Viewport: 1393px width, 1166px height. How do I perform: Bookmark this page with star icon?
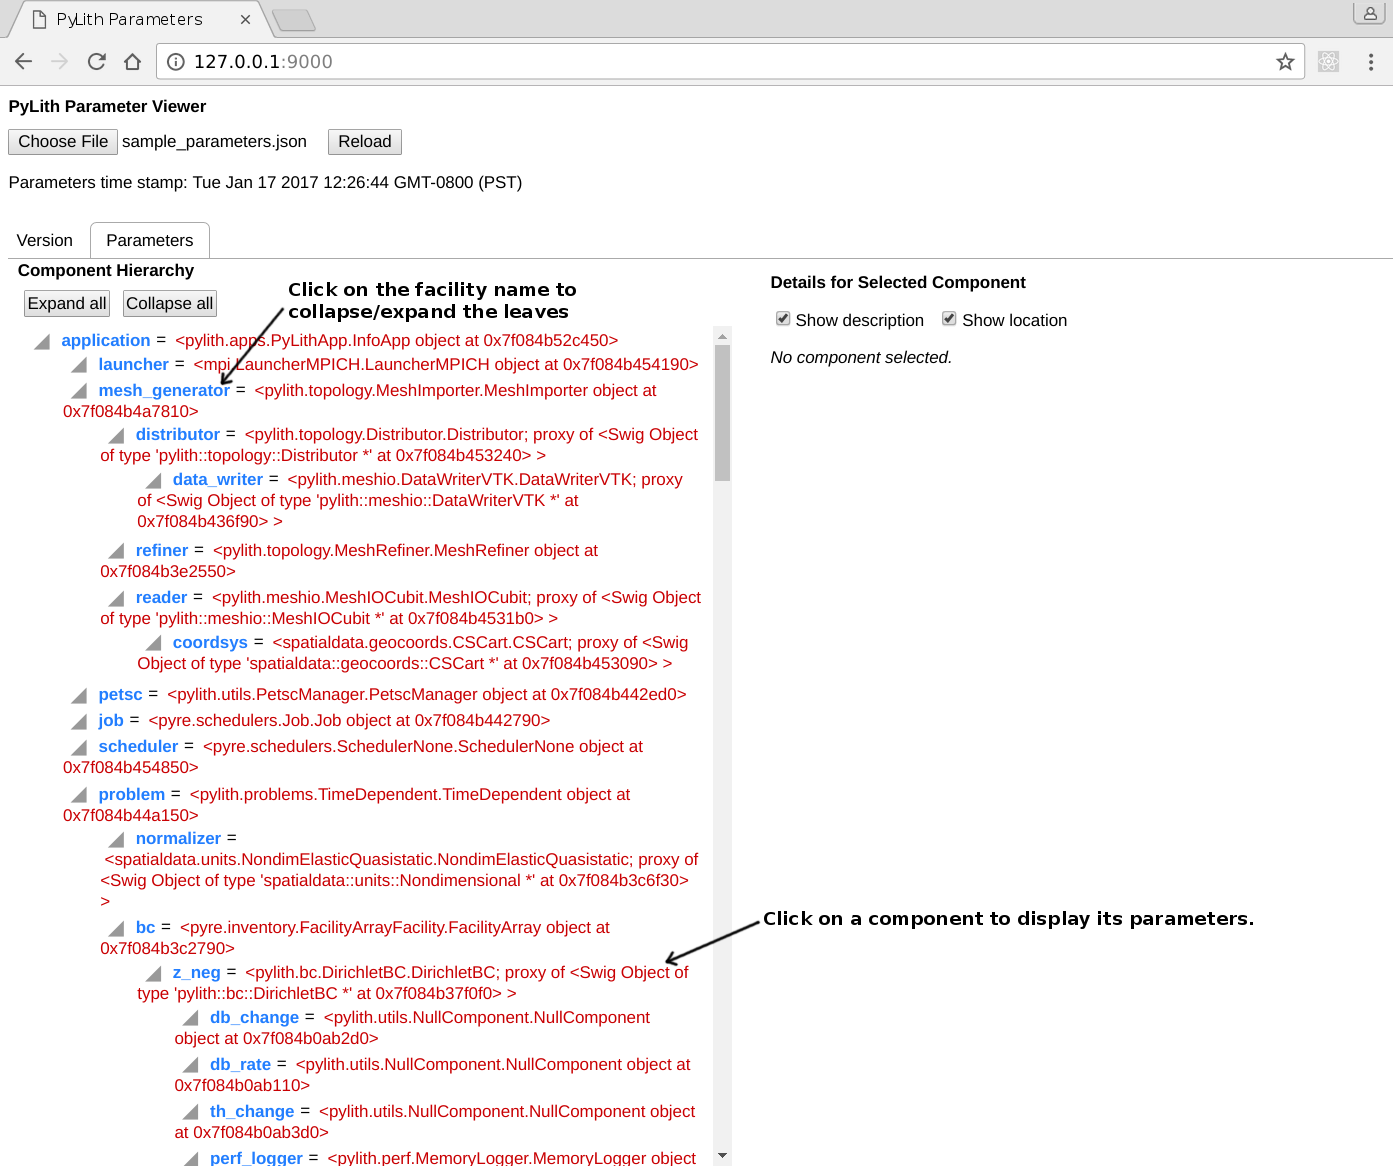point(1285,62)
